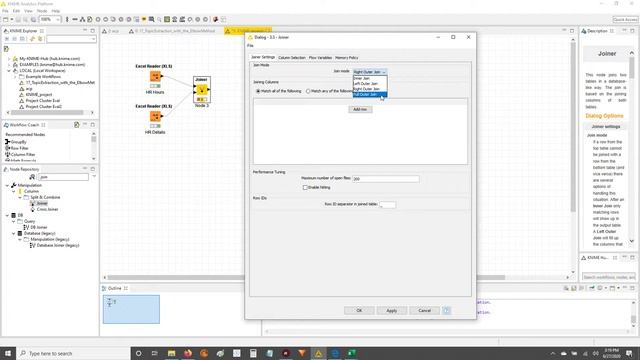Collapse the Split & Combine folder
Screen dimensions: 640x360
(20, 198)
